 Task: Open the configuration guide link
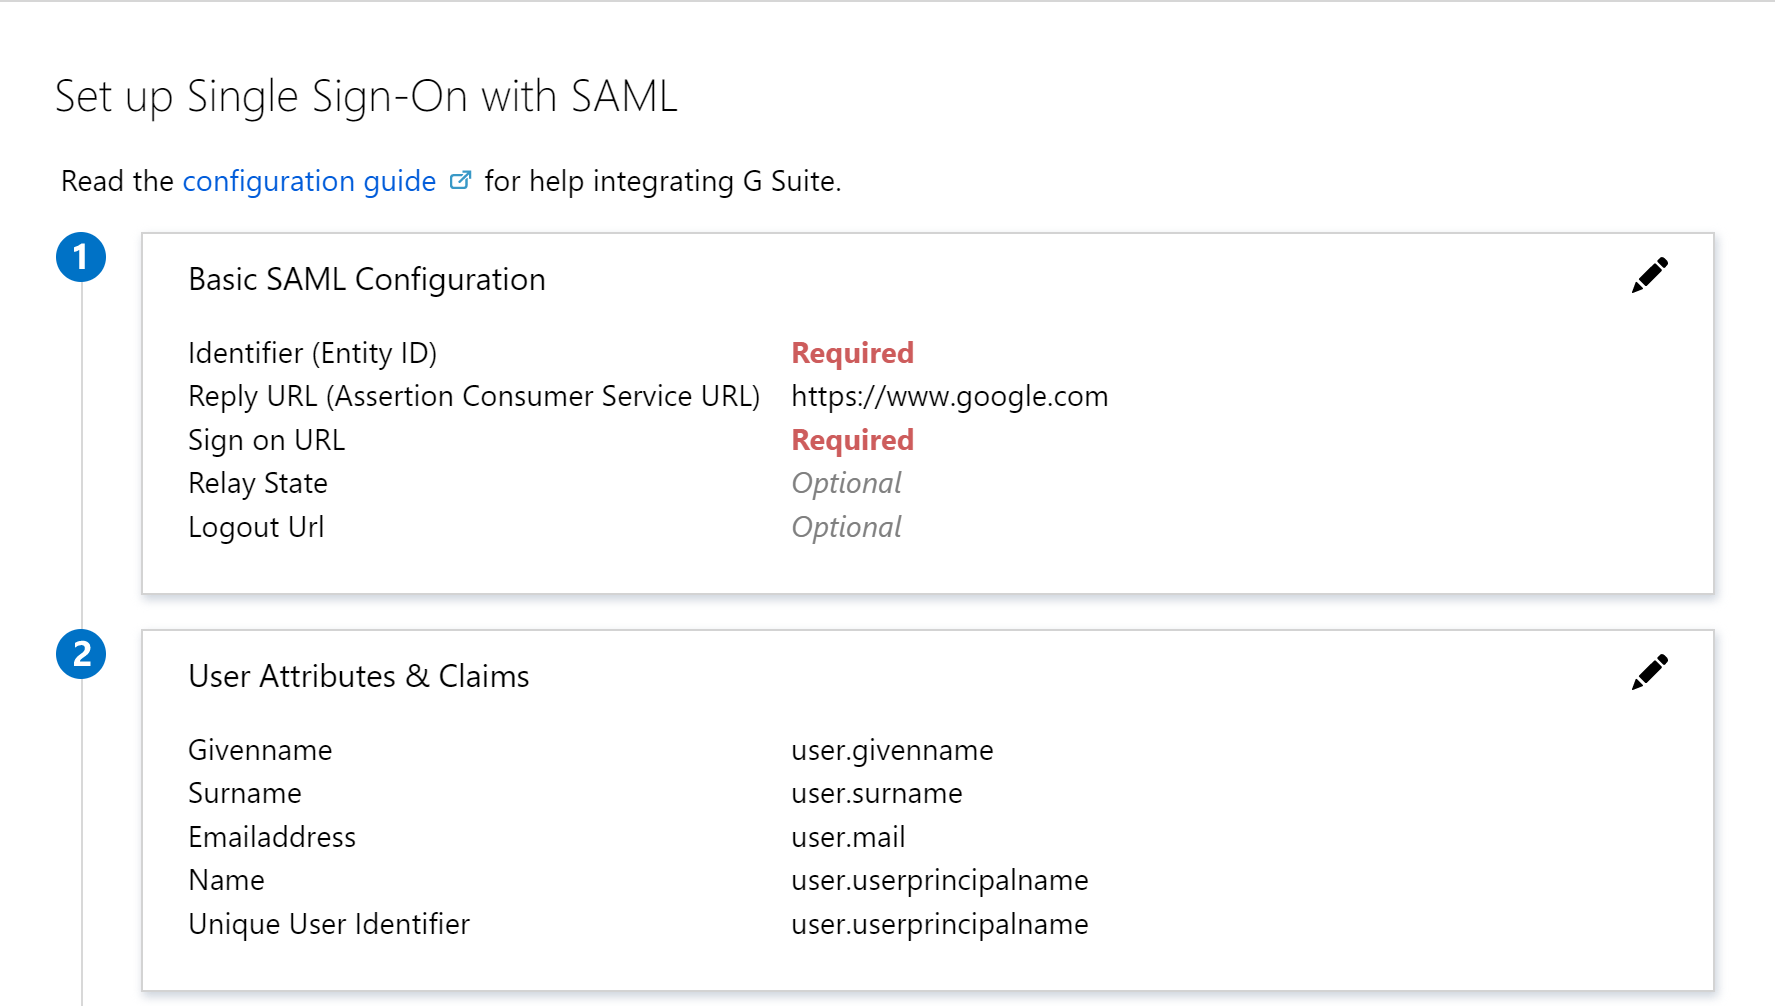click(x=308, y=181)
